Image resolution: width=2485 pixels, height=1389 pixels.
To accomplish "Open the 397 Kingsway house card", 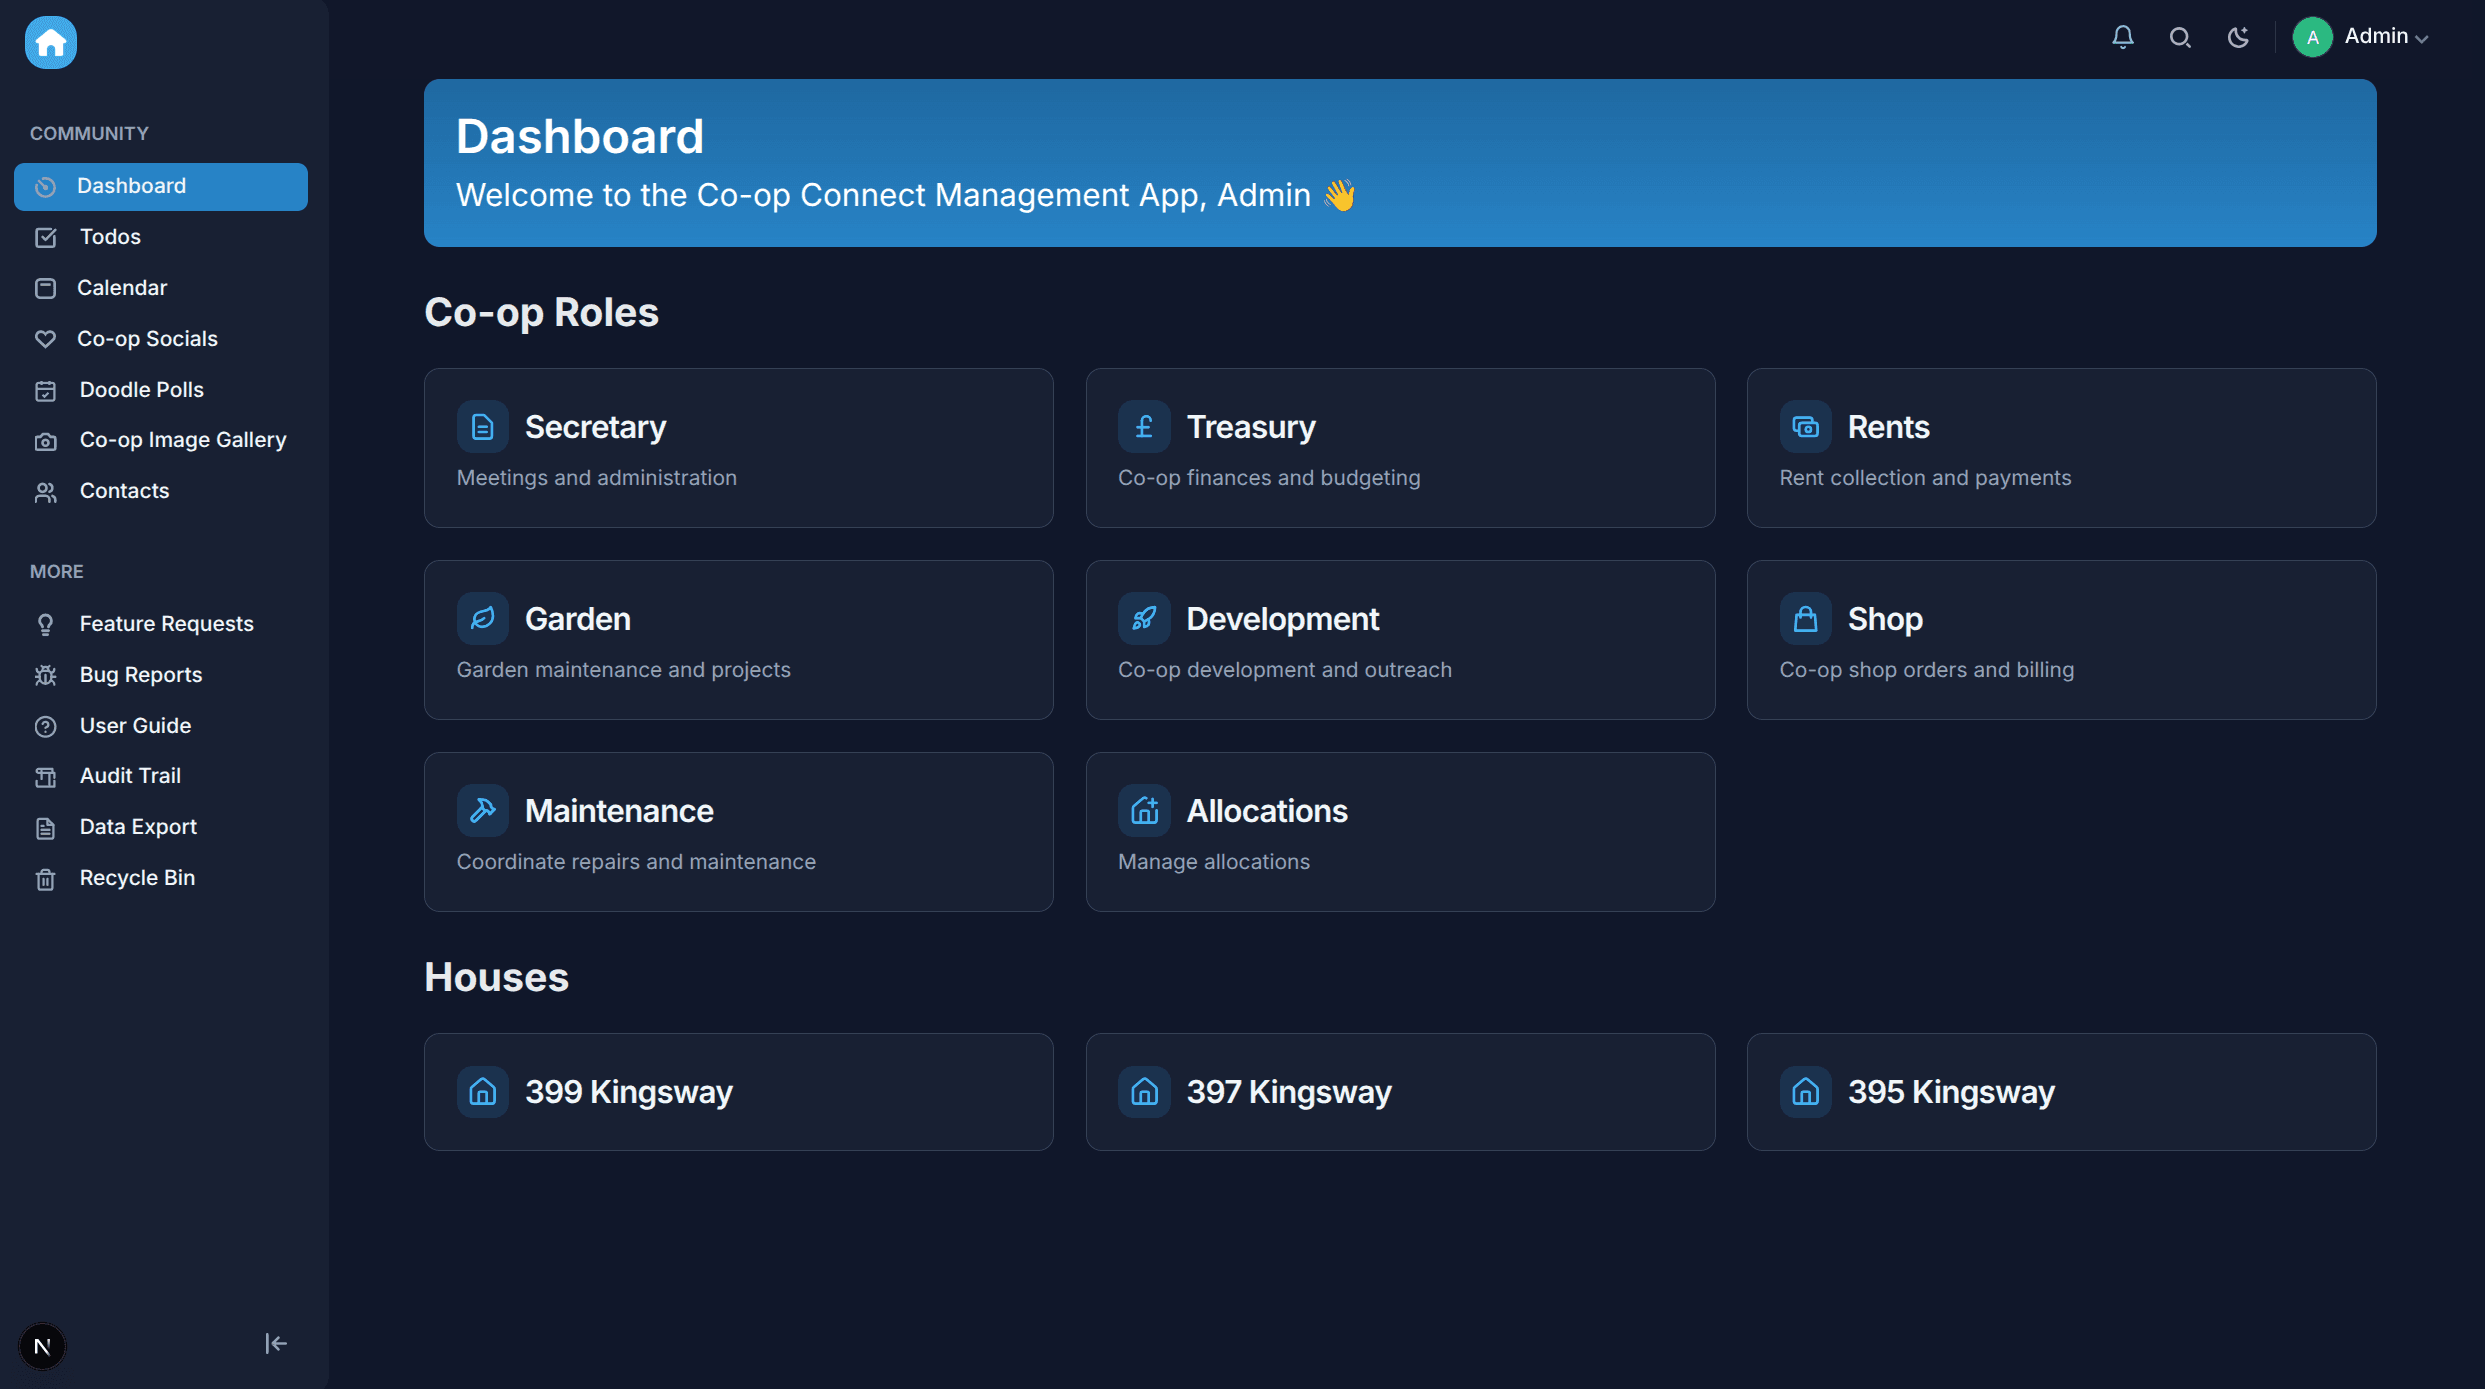I will tap(1399, 1091).
